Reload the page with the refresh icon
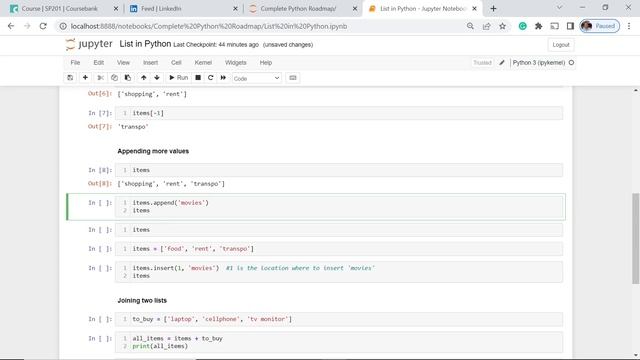640x360 pixels. (x=43, y=26)
